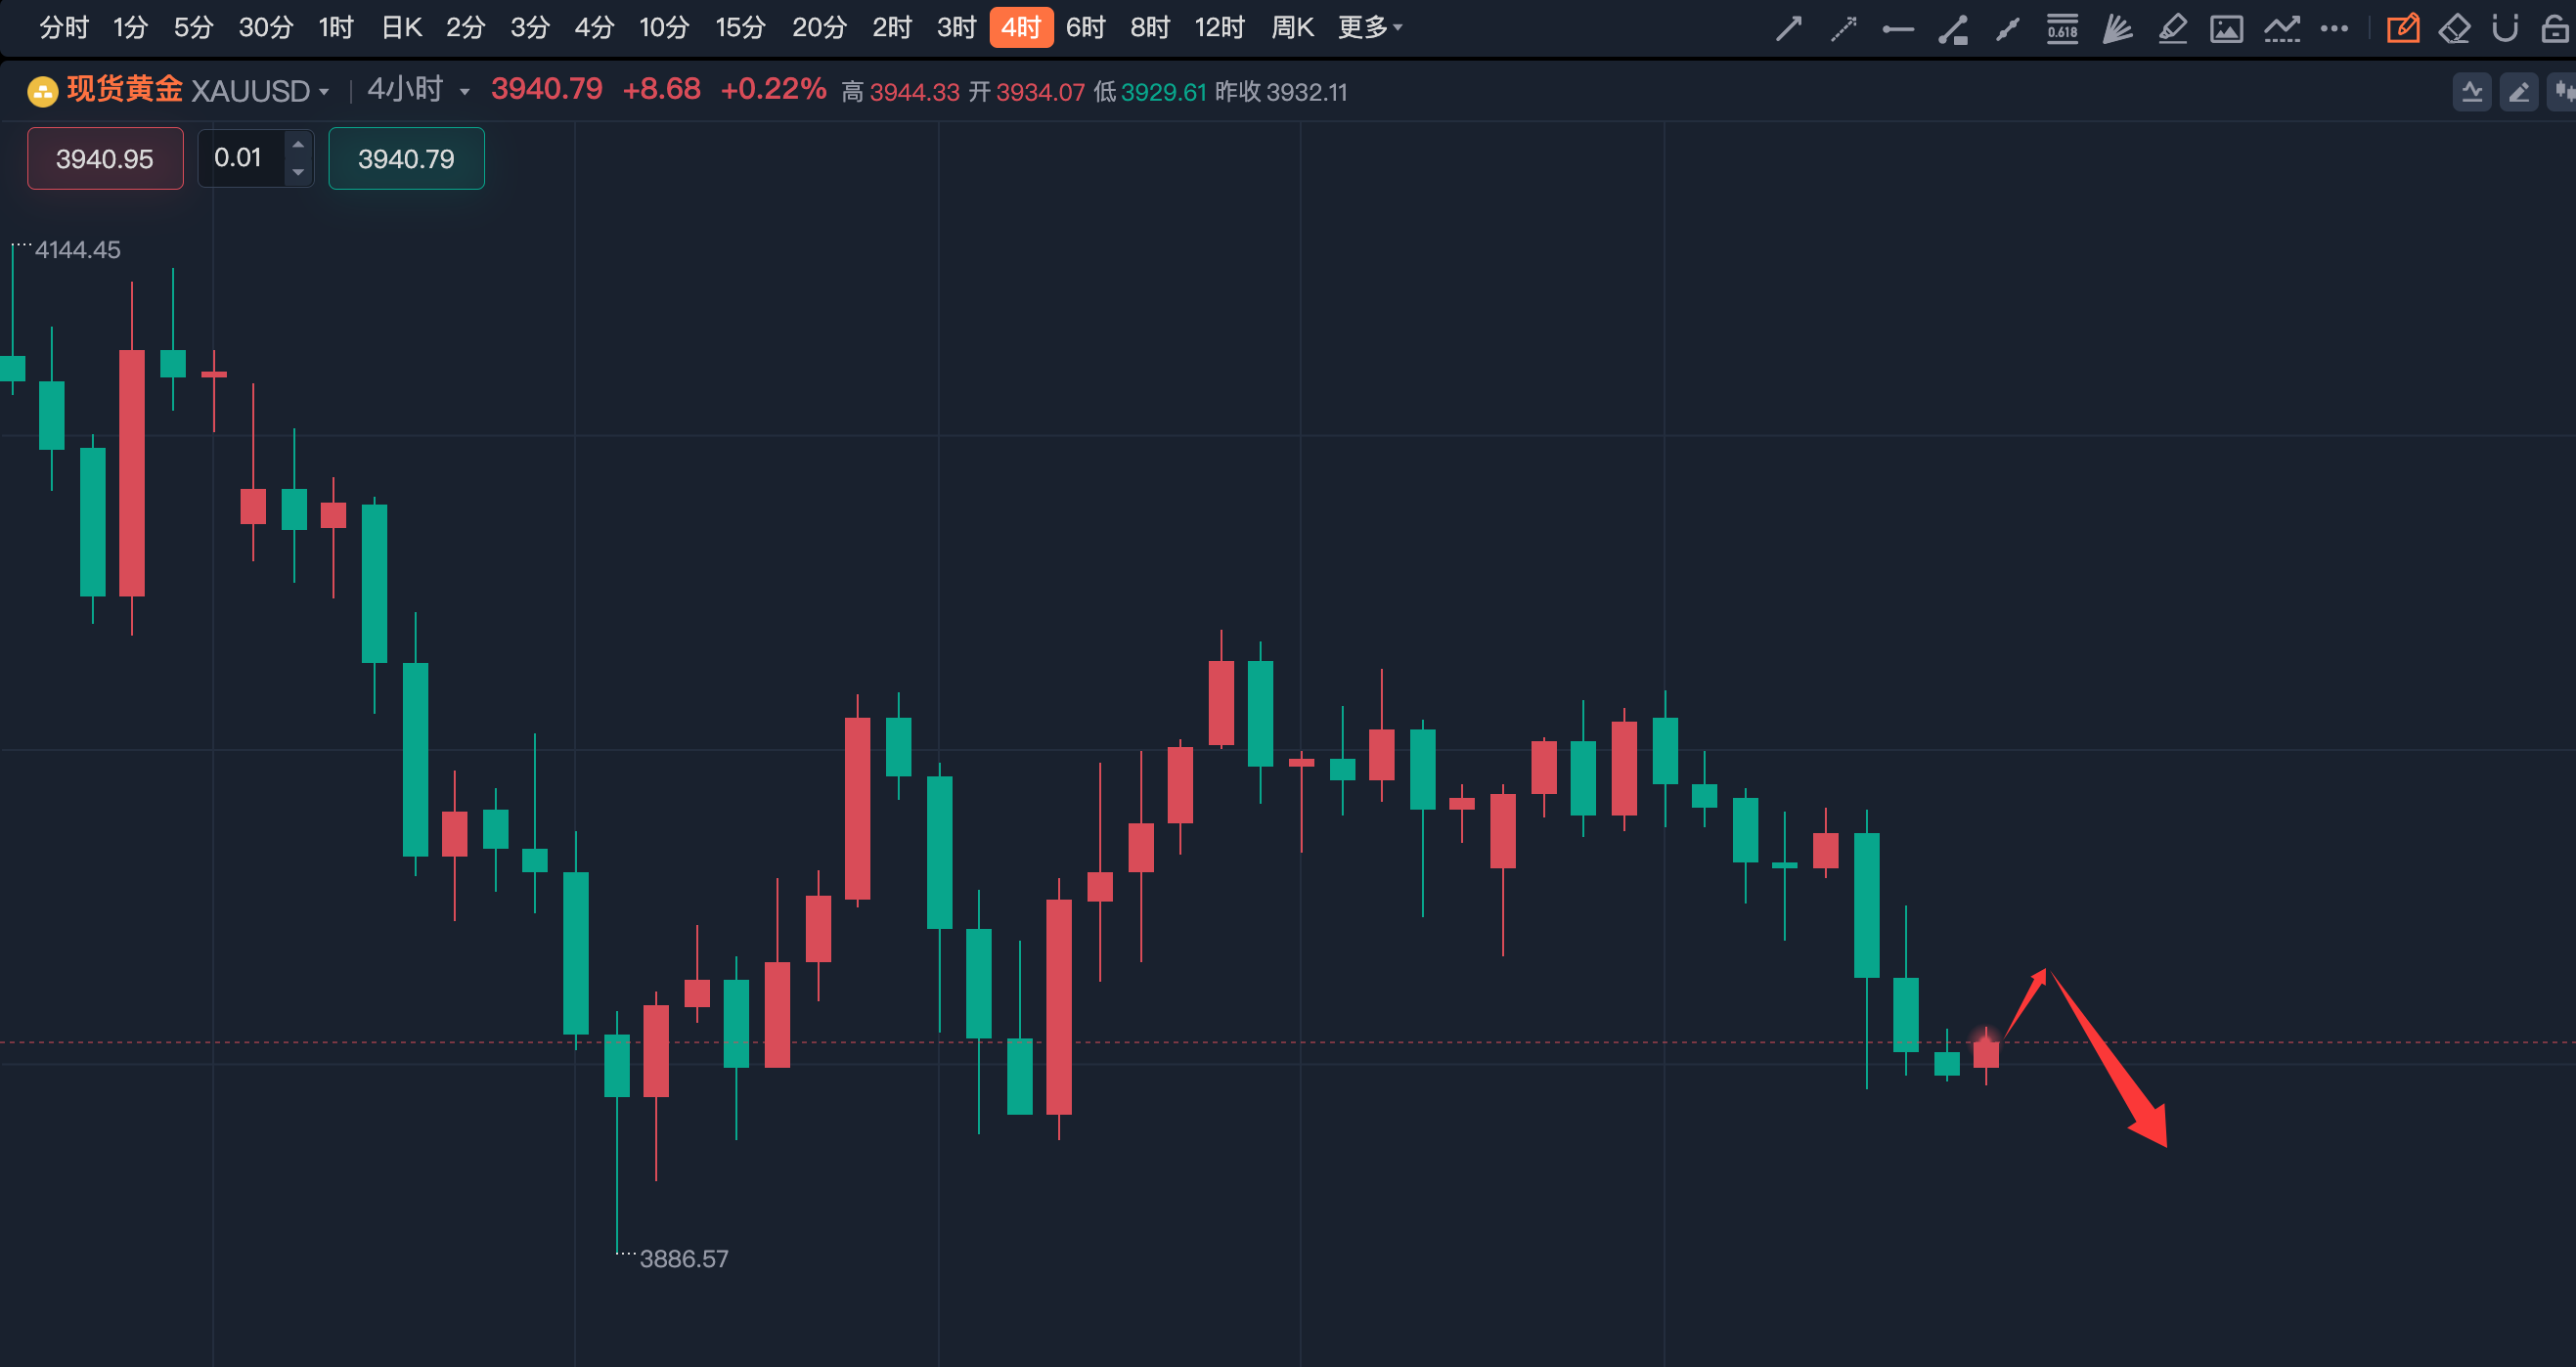Click the green 3940.79 buy price button
2576x1367 pixels.
click(406, 159)
